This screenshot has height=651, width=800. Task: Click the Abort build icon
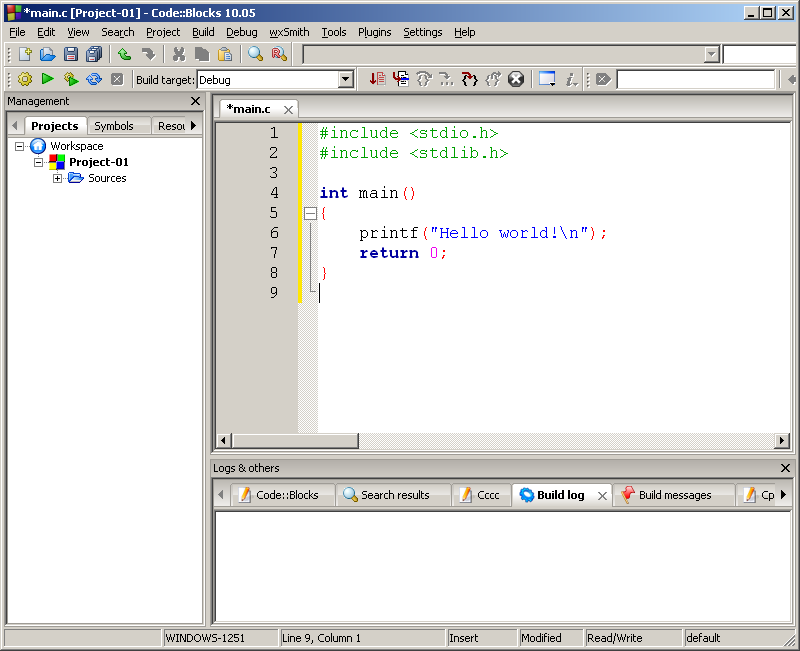point(117,80)
